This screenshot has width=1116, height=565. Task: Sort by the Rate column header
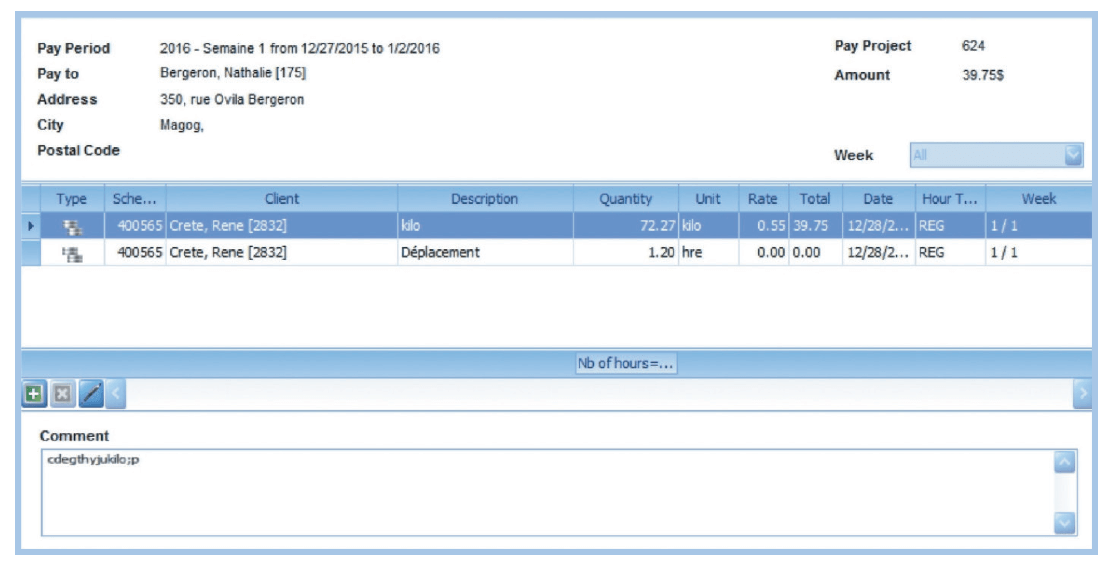[763, 199]
